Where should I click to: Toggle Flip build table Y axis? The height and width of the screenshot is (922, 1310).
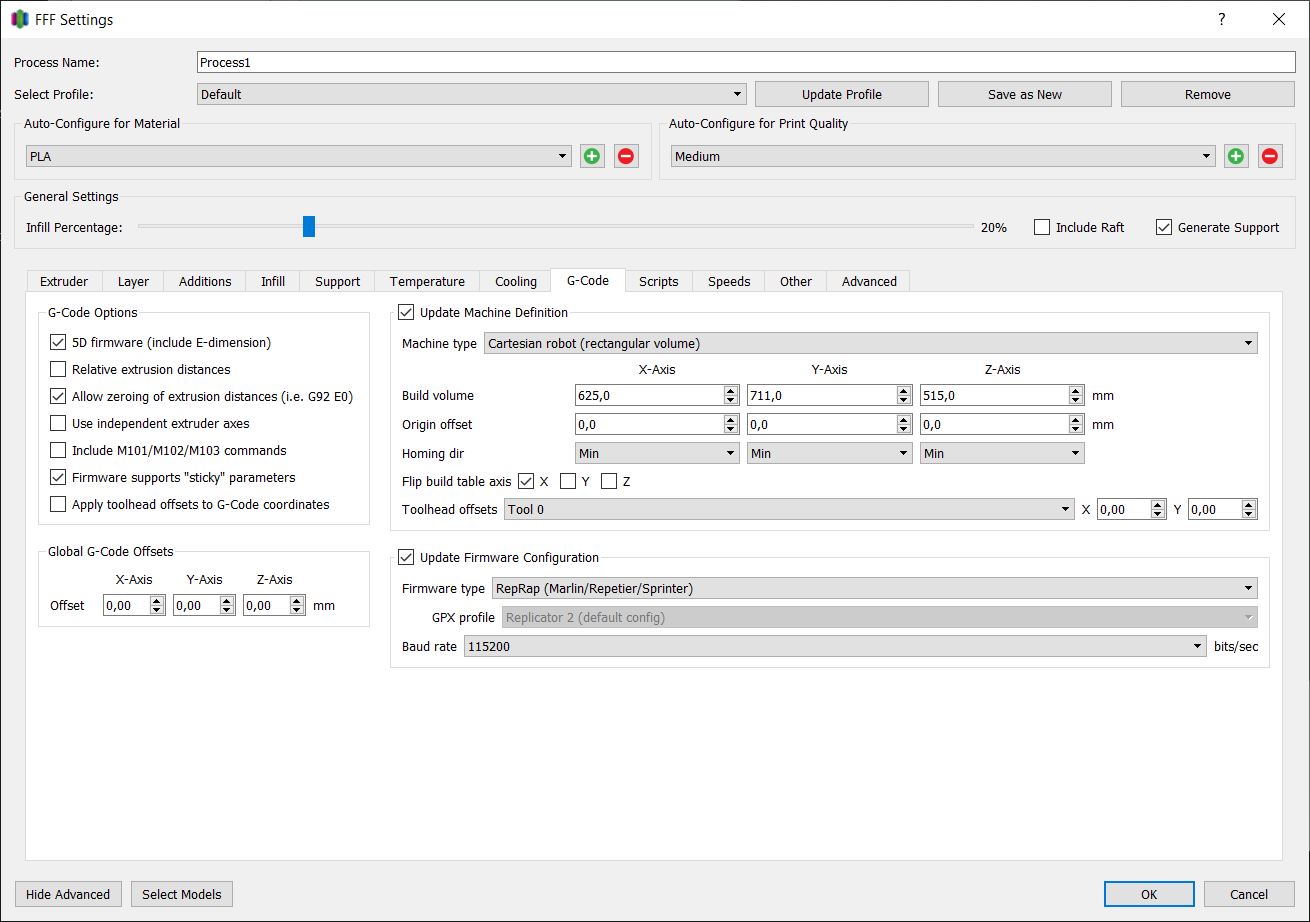coord(568,481)
